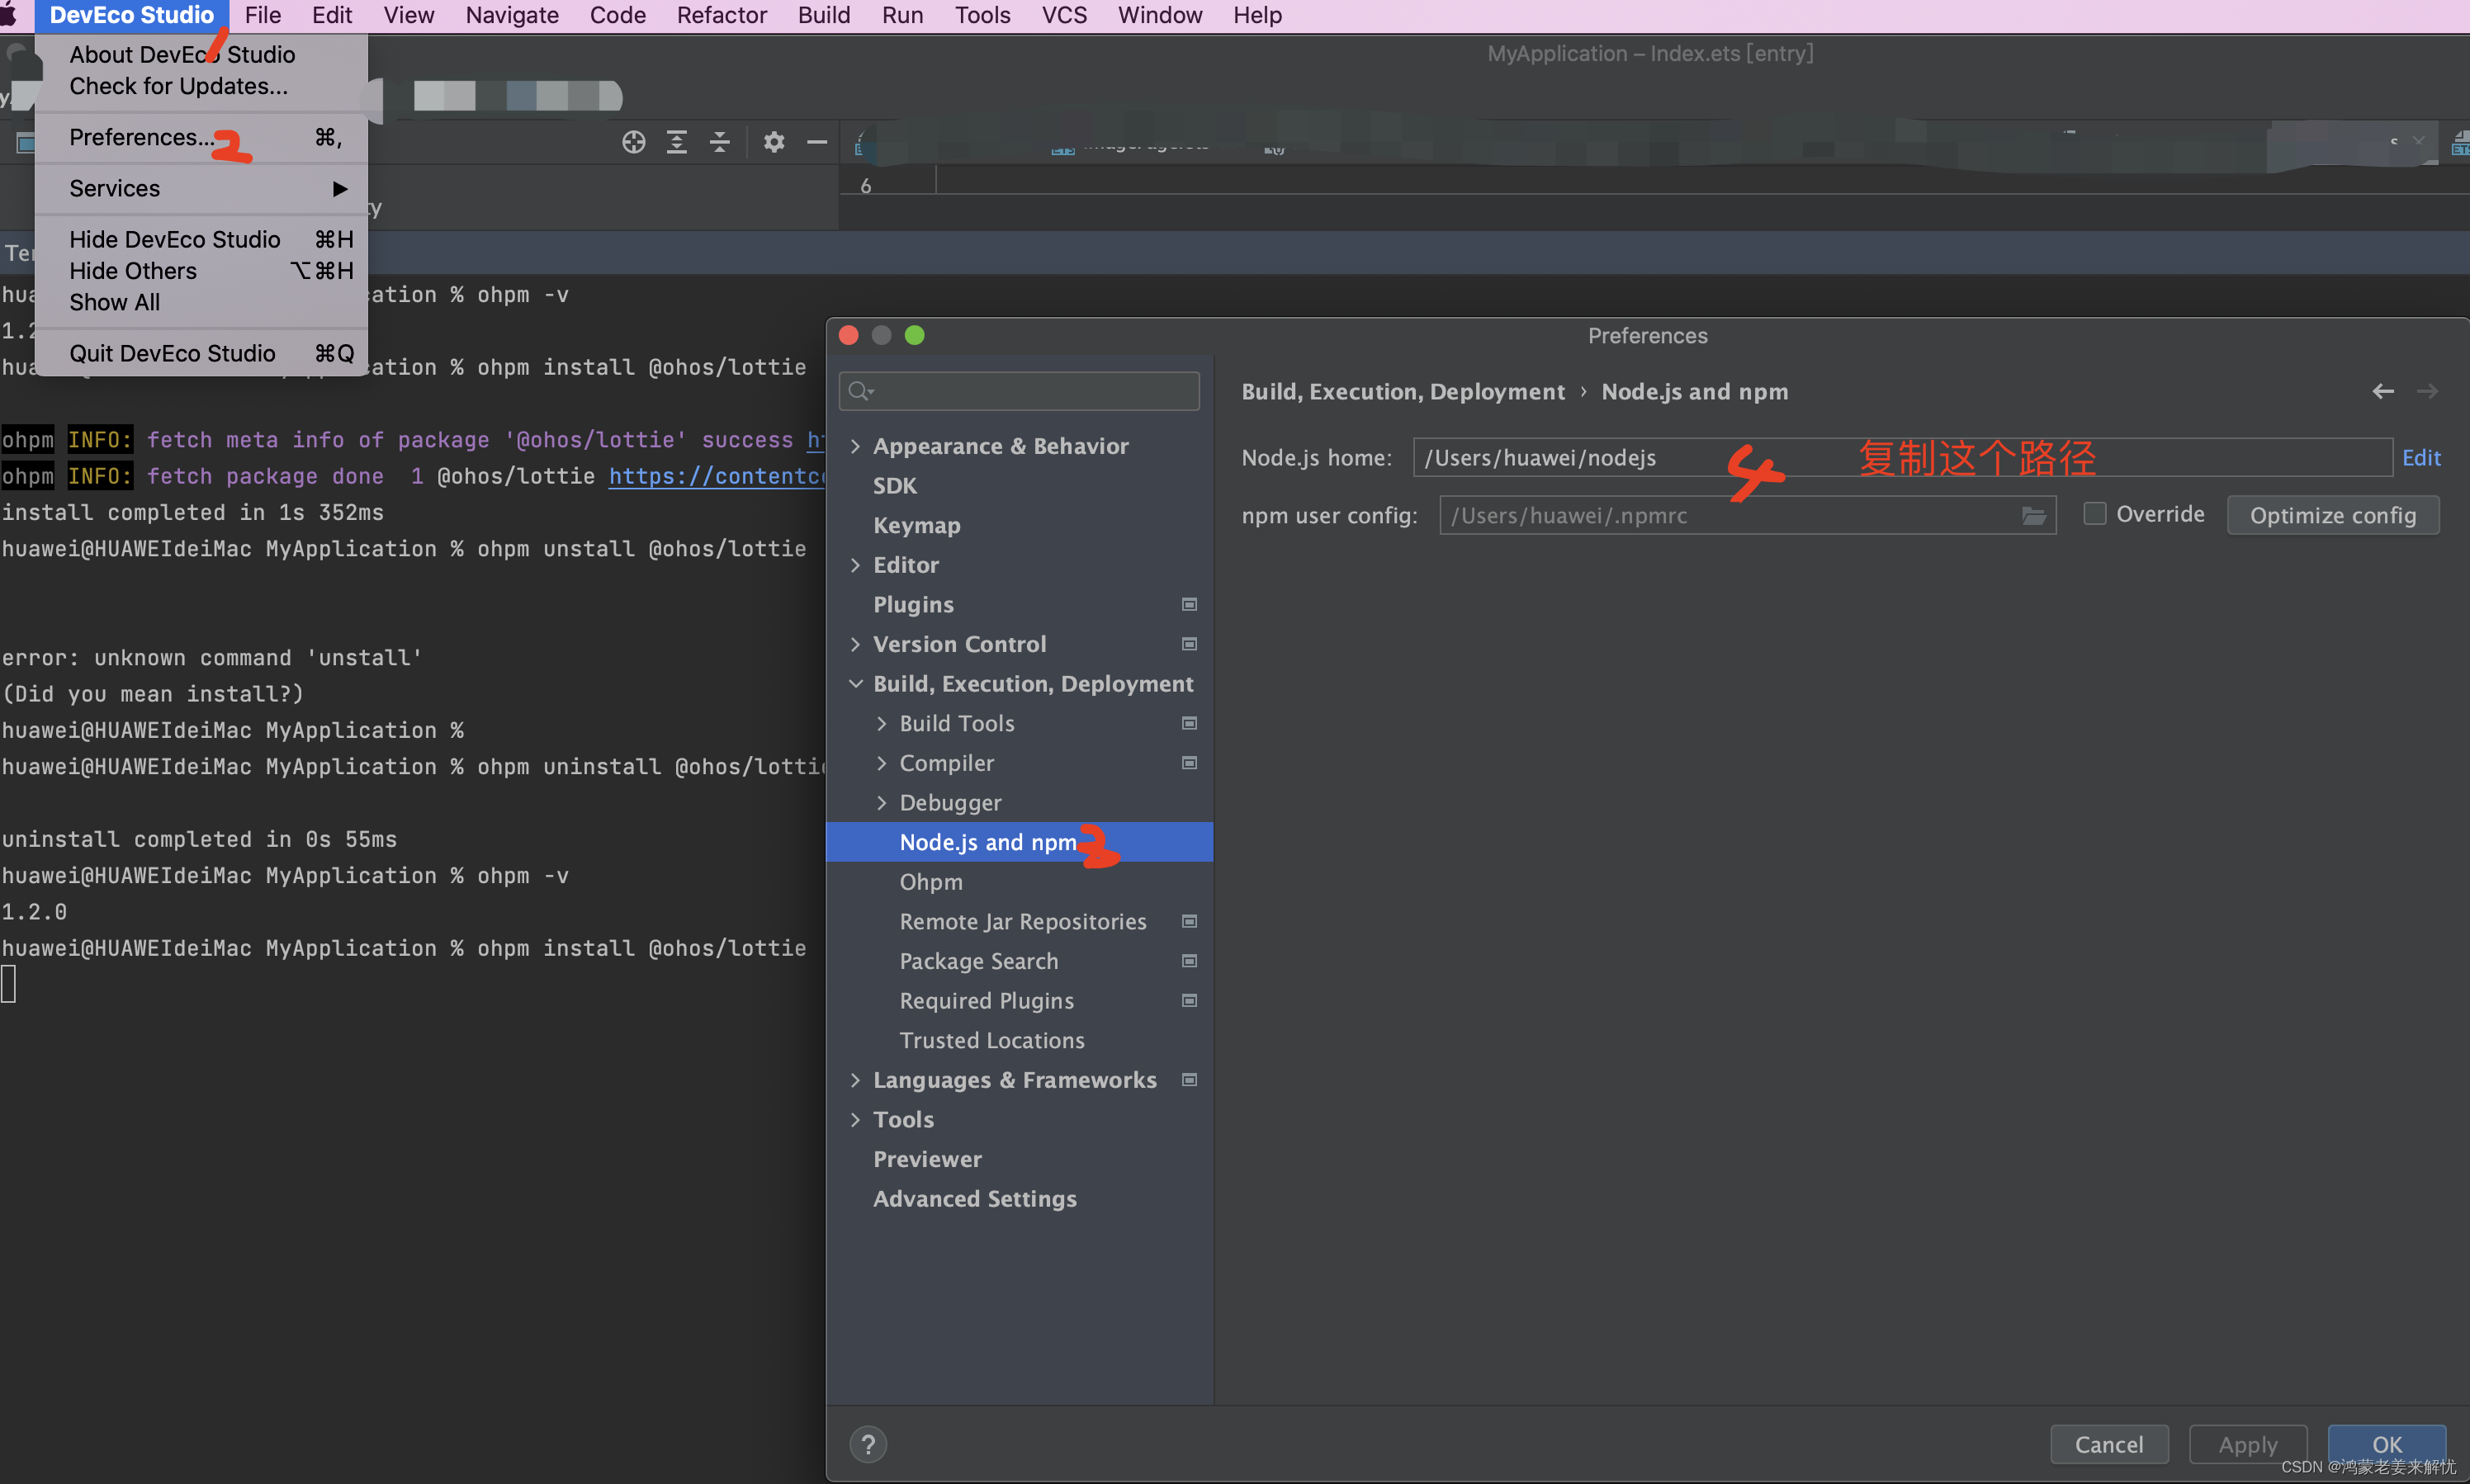This screenshot has height=1484, width=2470.
Task: Open the project panel gear settings
Action: (x=774, y=142)
